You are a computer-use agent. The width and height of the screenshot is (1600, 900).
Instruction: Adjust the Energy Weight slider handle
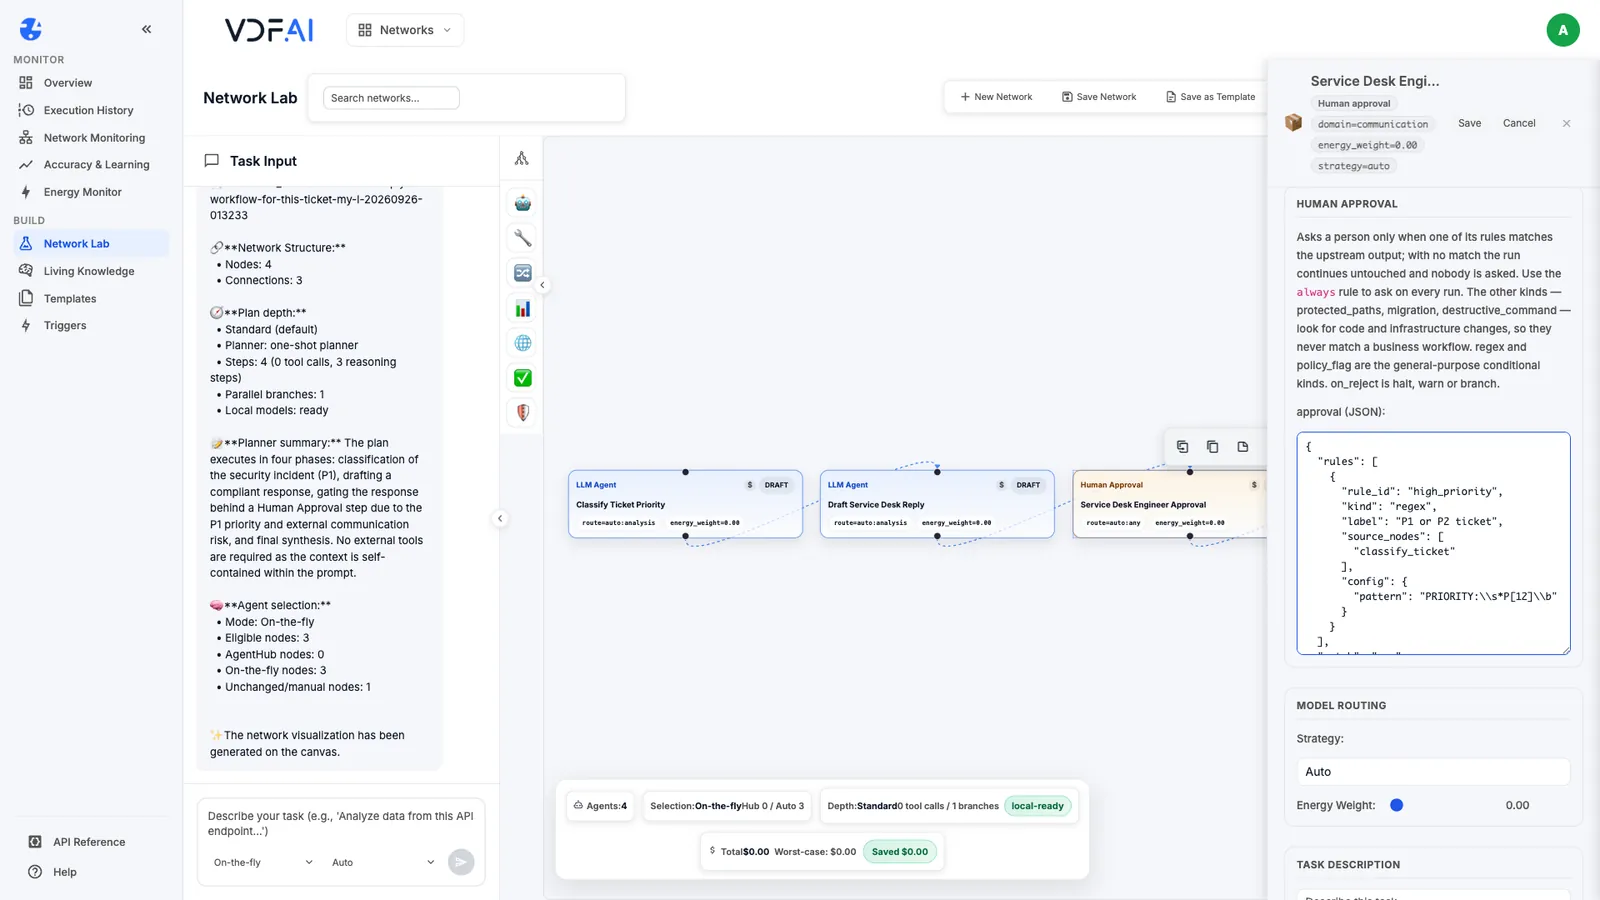tap(1396, 805)
